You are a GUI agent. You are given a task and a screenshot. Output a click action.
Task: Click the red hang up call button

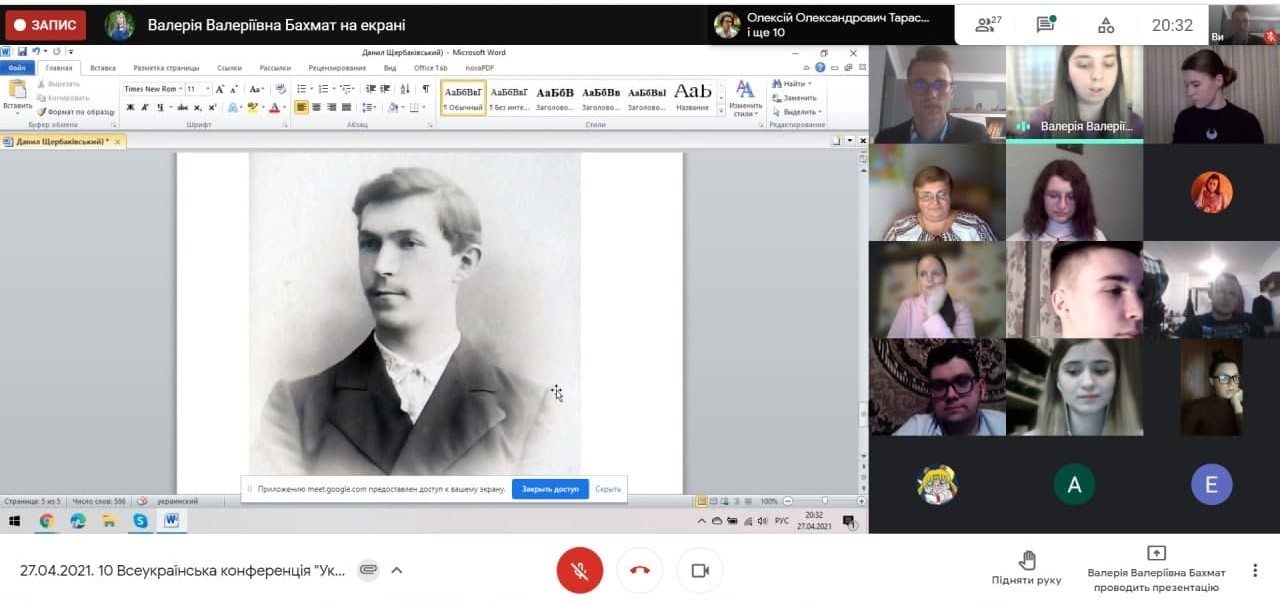click(640, 570)
